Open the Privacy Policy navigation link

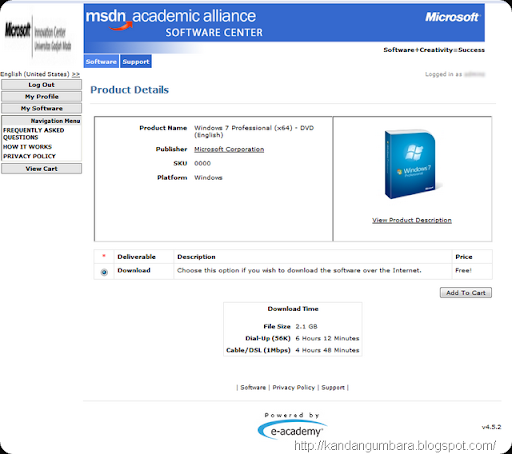click(x=29, y=156)
